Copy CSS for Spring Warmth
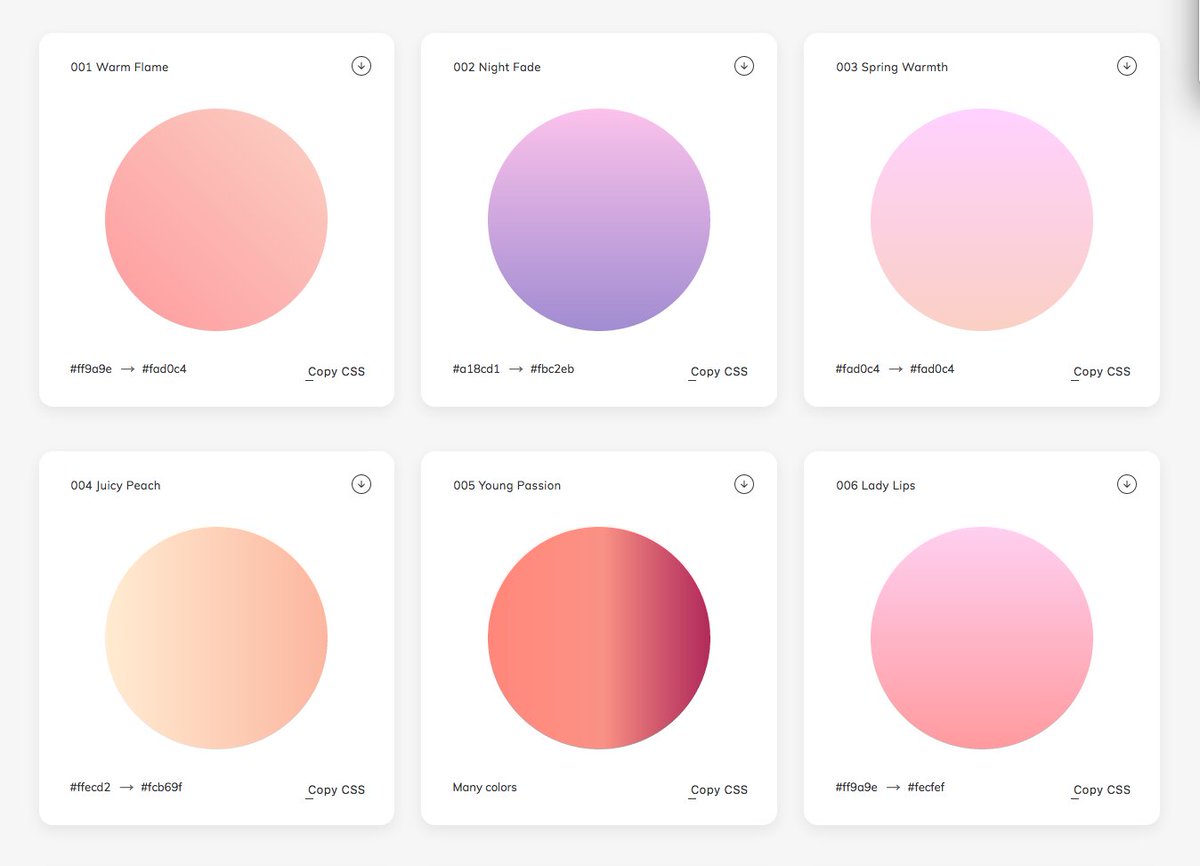Viewport: 1200px width, 866px height. click(1102, 371)
